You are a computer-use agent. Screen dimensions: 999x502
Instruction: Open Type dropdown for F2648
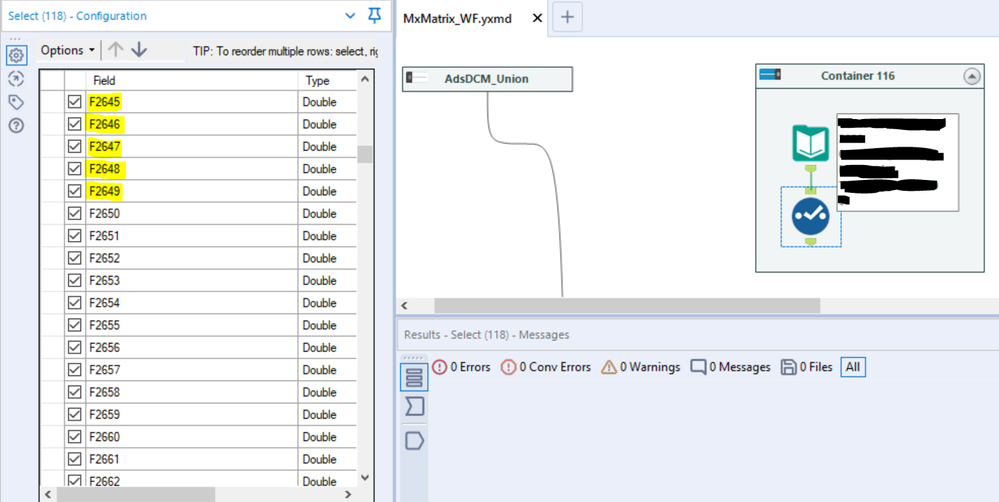pos(327,169)
